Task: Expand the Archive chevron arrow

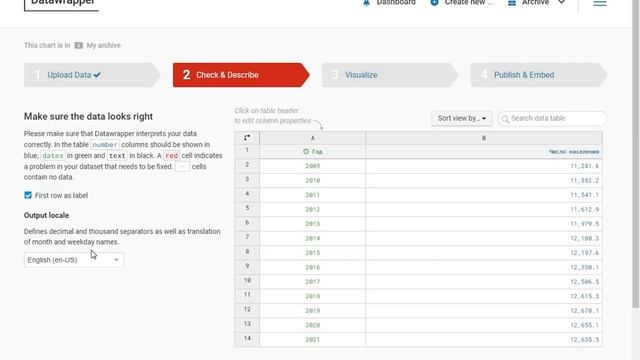Action: pyautogui.click(x=562, y=2)
